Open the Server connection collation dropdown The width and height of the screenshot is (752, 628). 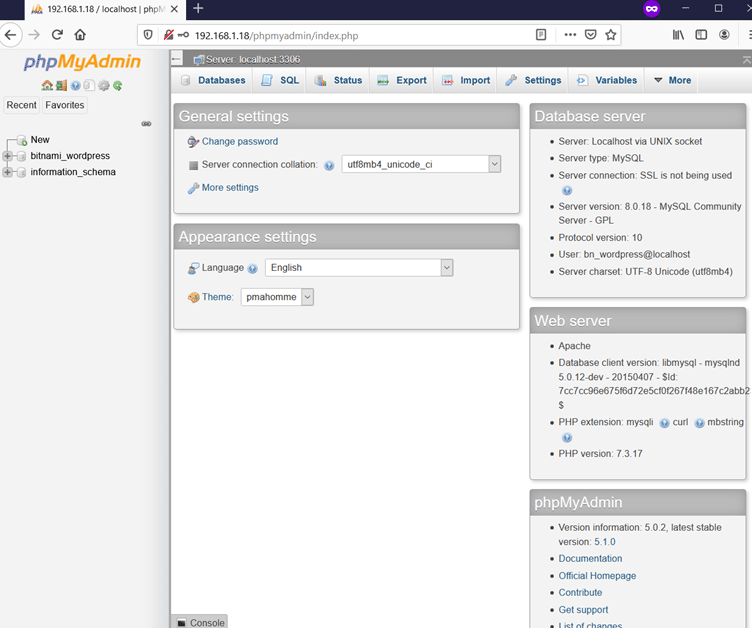(x=421, y=164)
